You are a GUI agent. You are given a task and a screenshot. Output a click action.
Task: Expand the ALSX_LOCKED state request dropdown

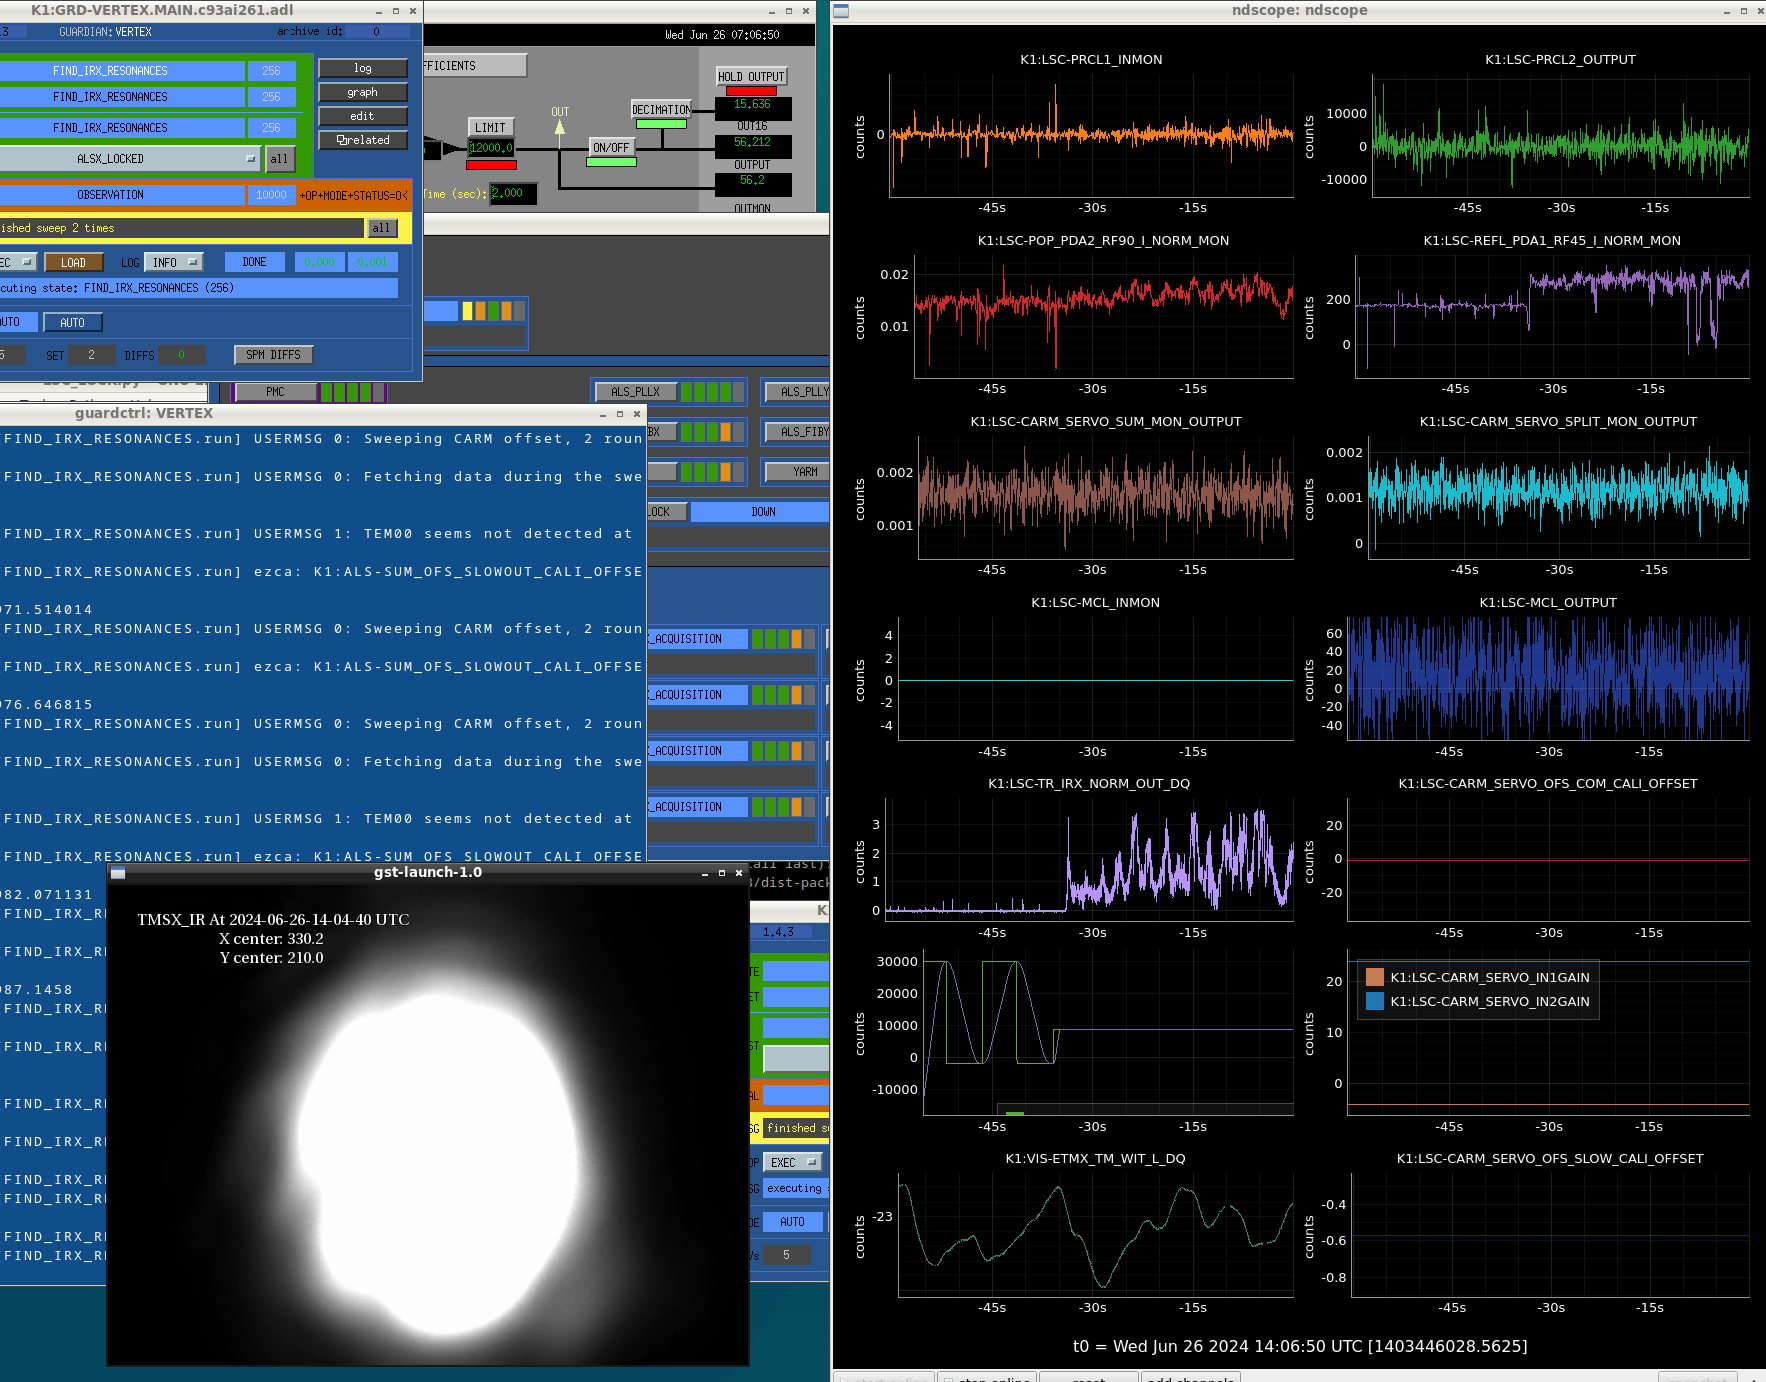(130, 159)
